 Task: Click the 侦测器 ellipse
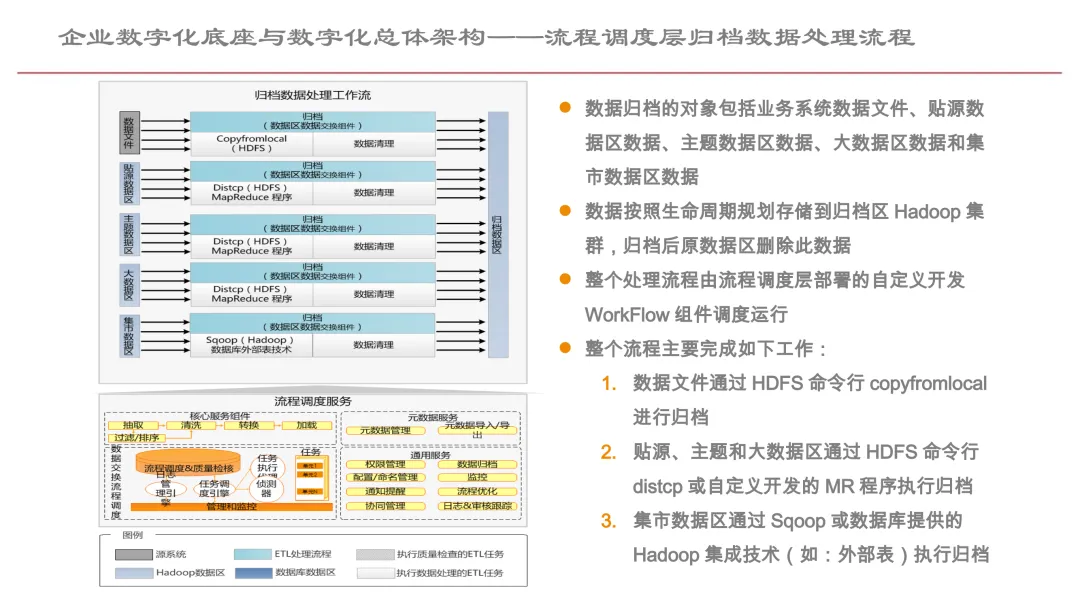[267, 488]
